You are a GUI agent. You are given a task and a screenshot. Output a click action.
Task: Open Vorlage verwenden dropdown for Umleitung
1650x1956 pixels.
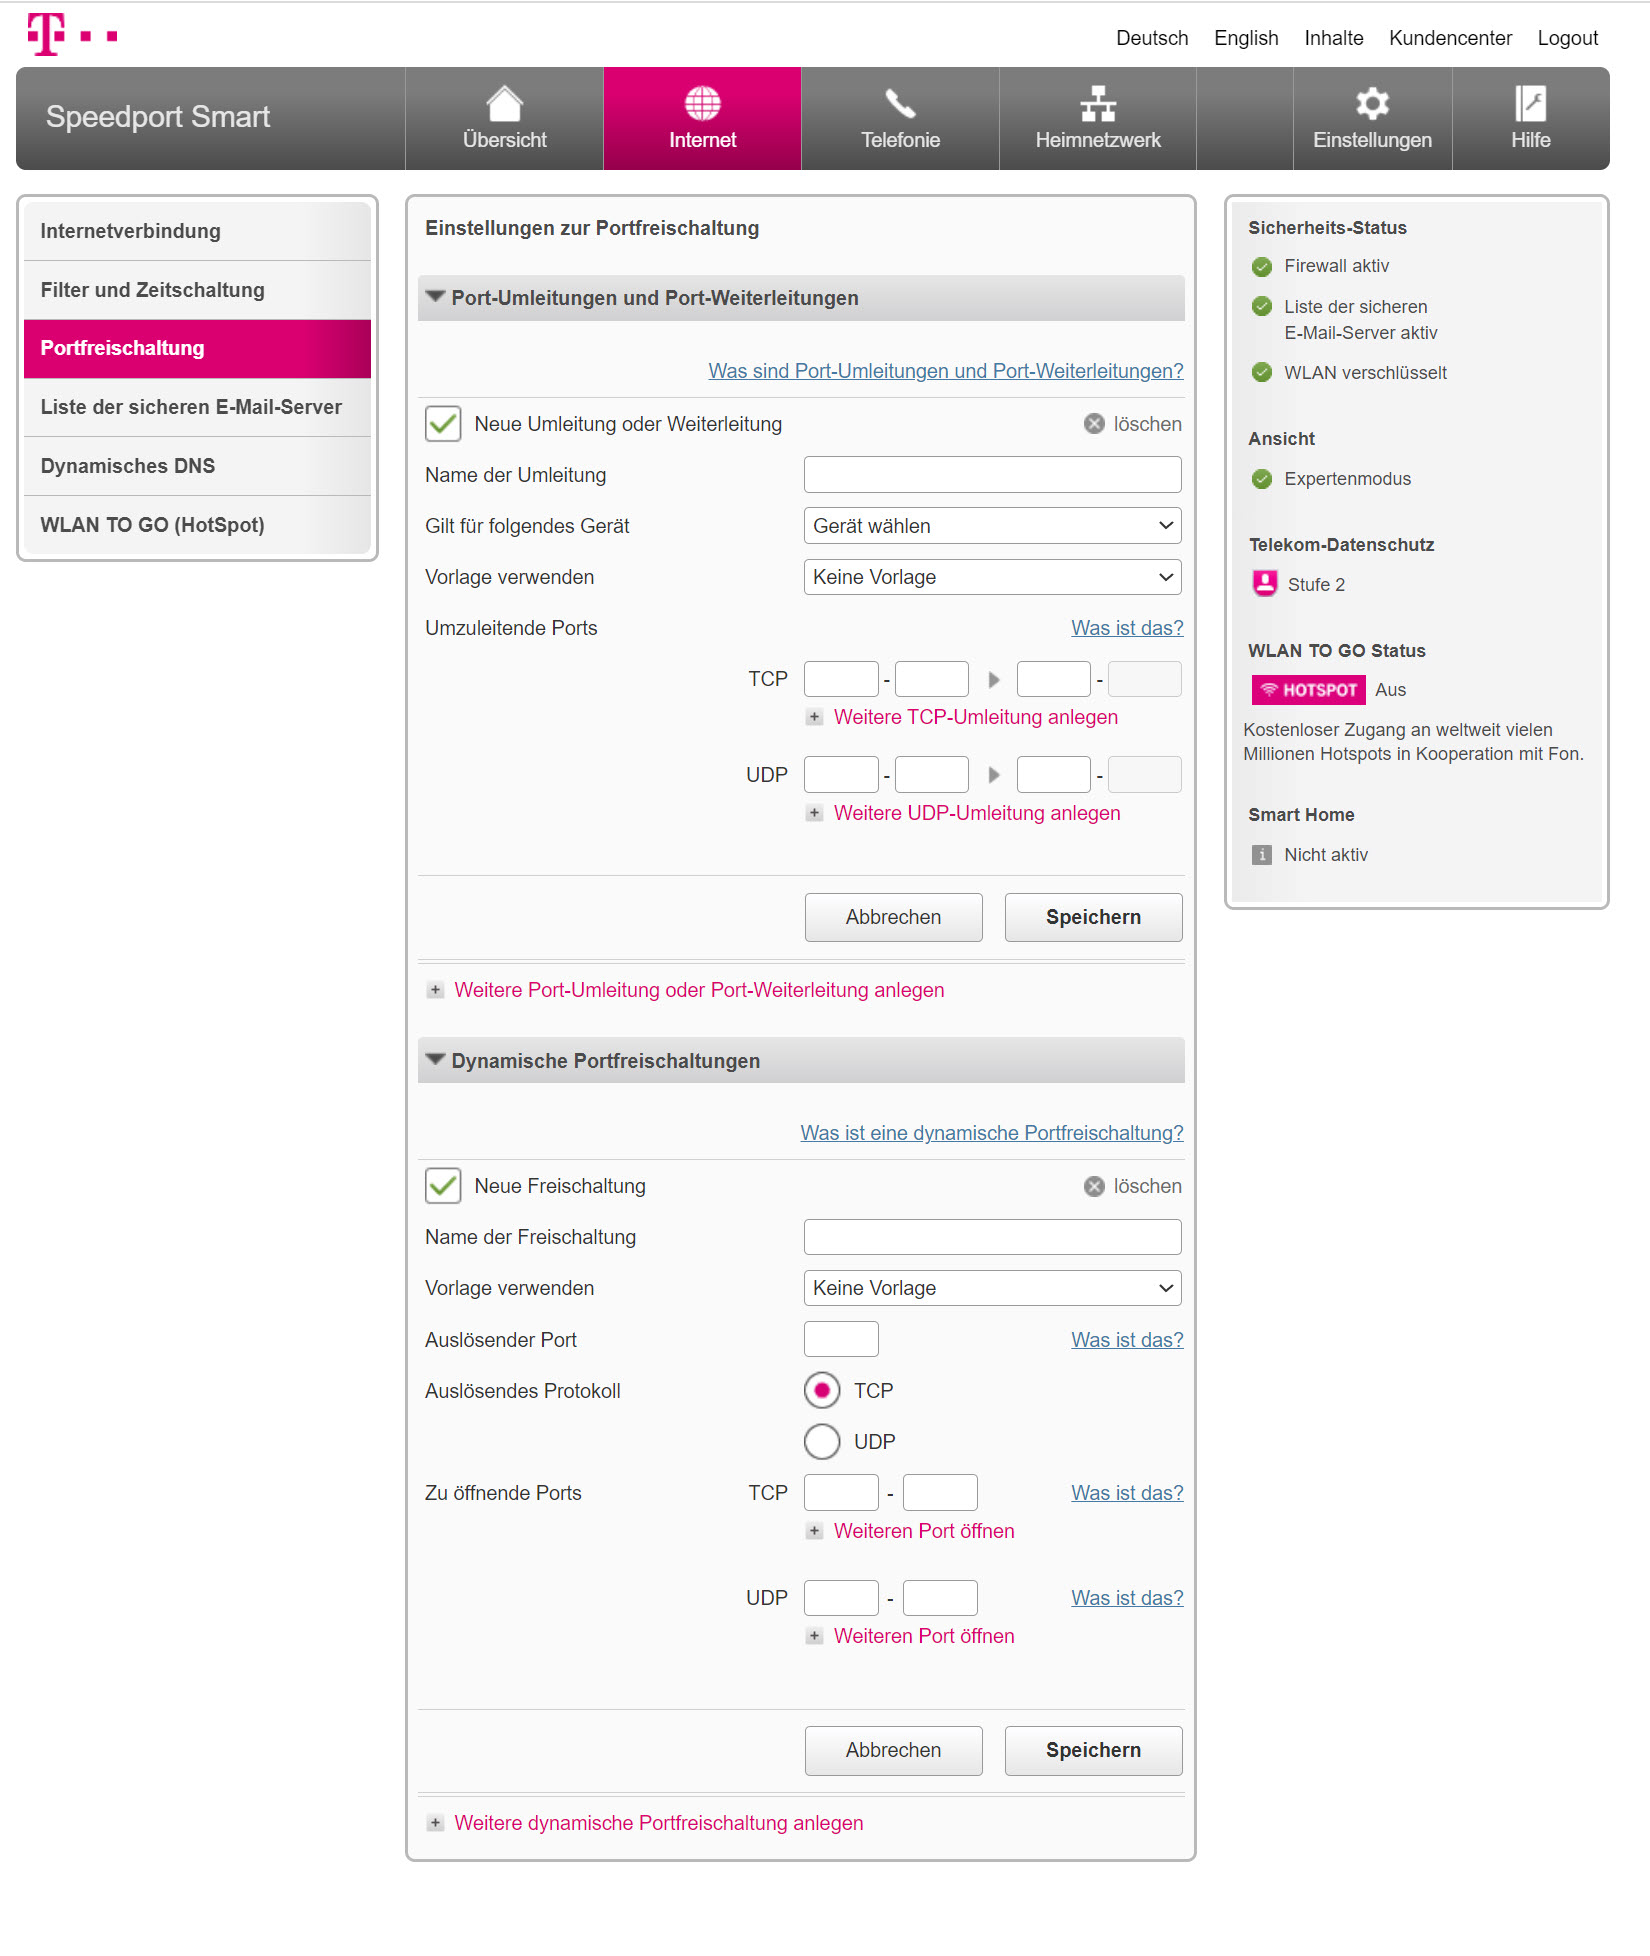coord(992,577)
